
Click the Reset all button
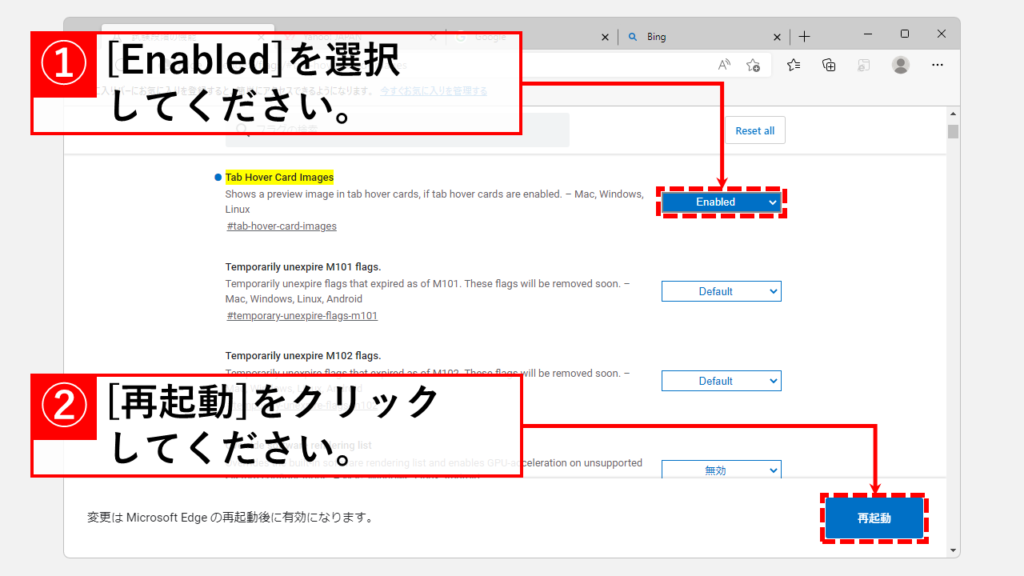click(755, 131)
